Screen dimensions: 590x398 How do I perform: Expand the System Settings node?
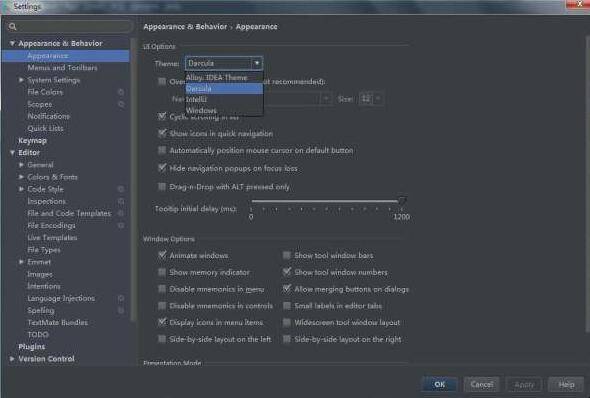pos(21,80)
